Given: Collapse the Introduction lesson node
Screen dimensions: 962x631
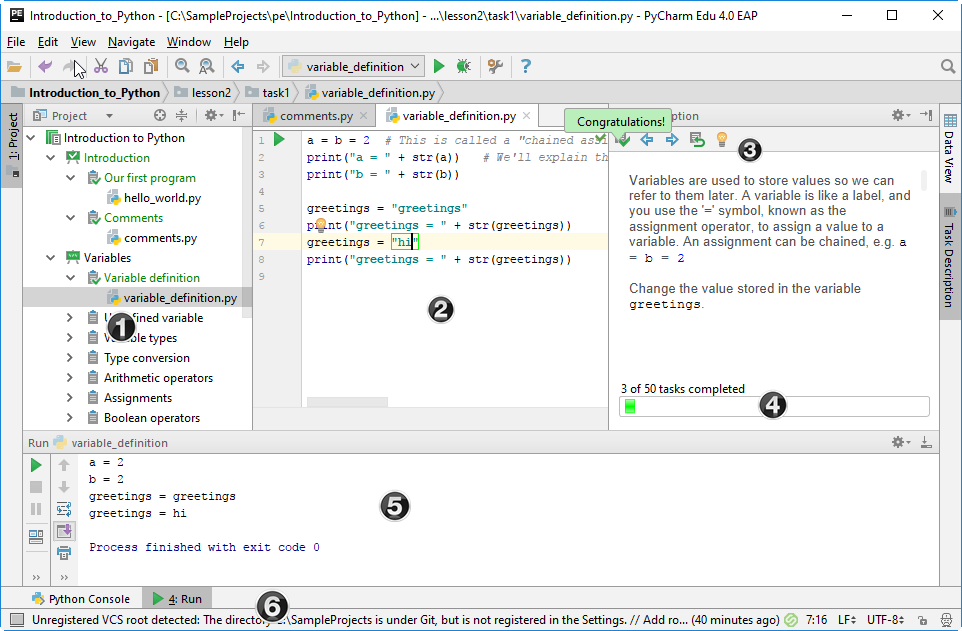Looking at the screenshot, I should 51,158.
